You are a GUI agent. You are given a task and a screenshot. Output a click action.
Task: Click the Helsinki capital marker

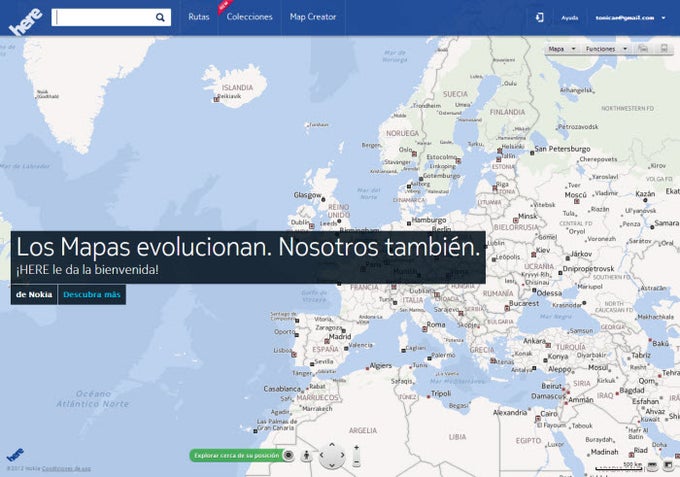coord(500,151)
